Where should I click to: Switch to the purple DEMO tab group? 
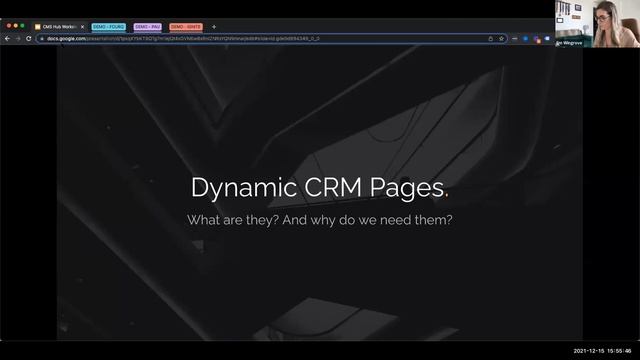point(148,27)
